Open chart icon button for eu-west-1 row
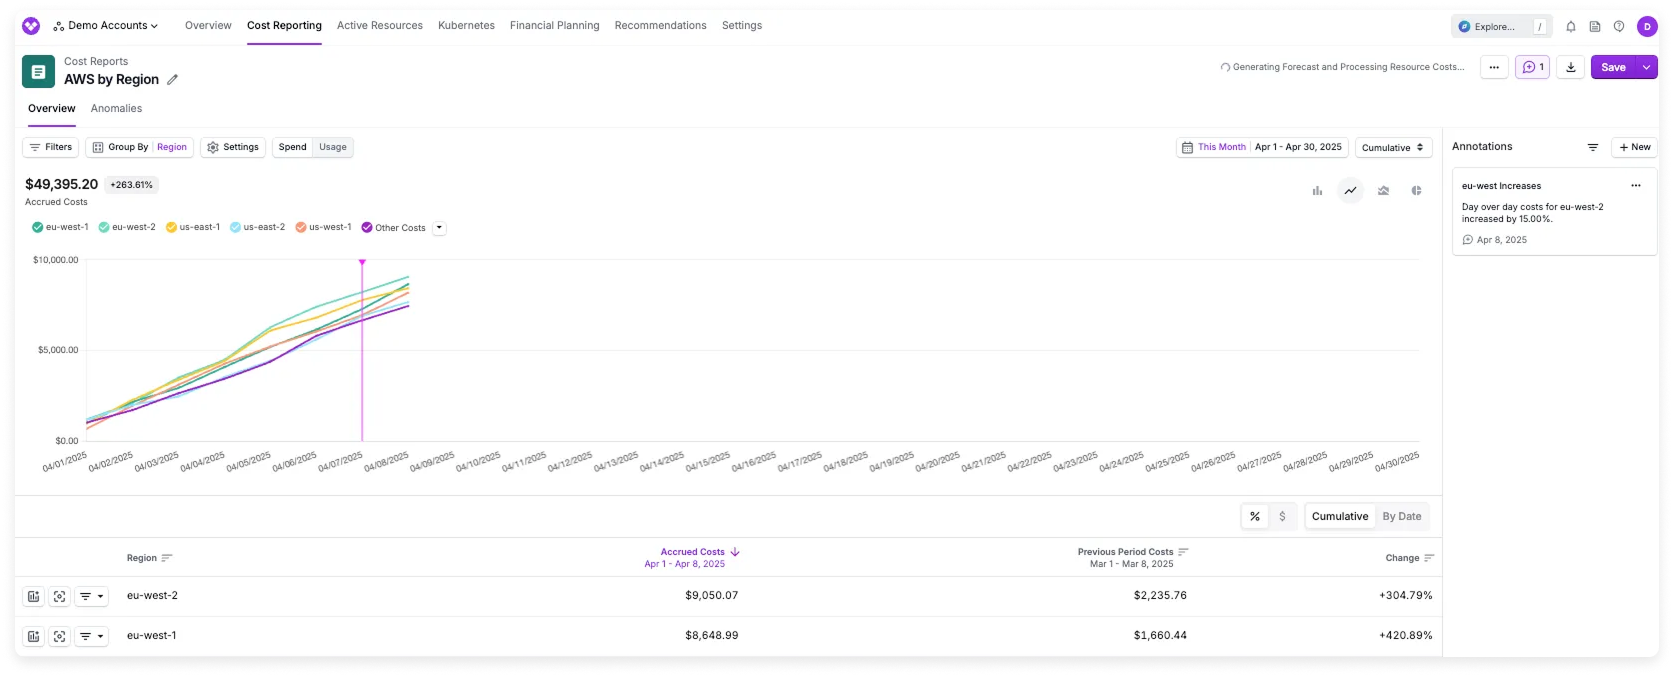Viewport: 1674px width, 677px height. (34, 636)
